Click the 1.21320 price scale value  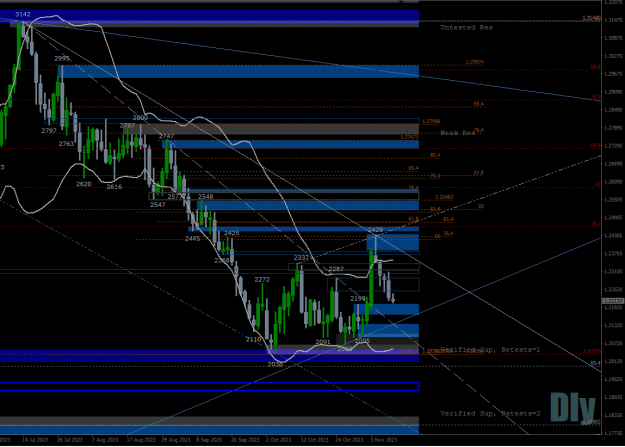click(x=613, y=325)
